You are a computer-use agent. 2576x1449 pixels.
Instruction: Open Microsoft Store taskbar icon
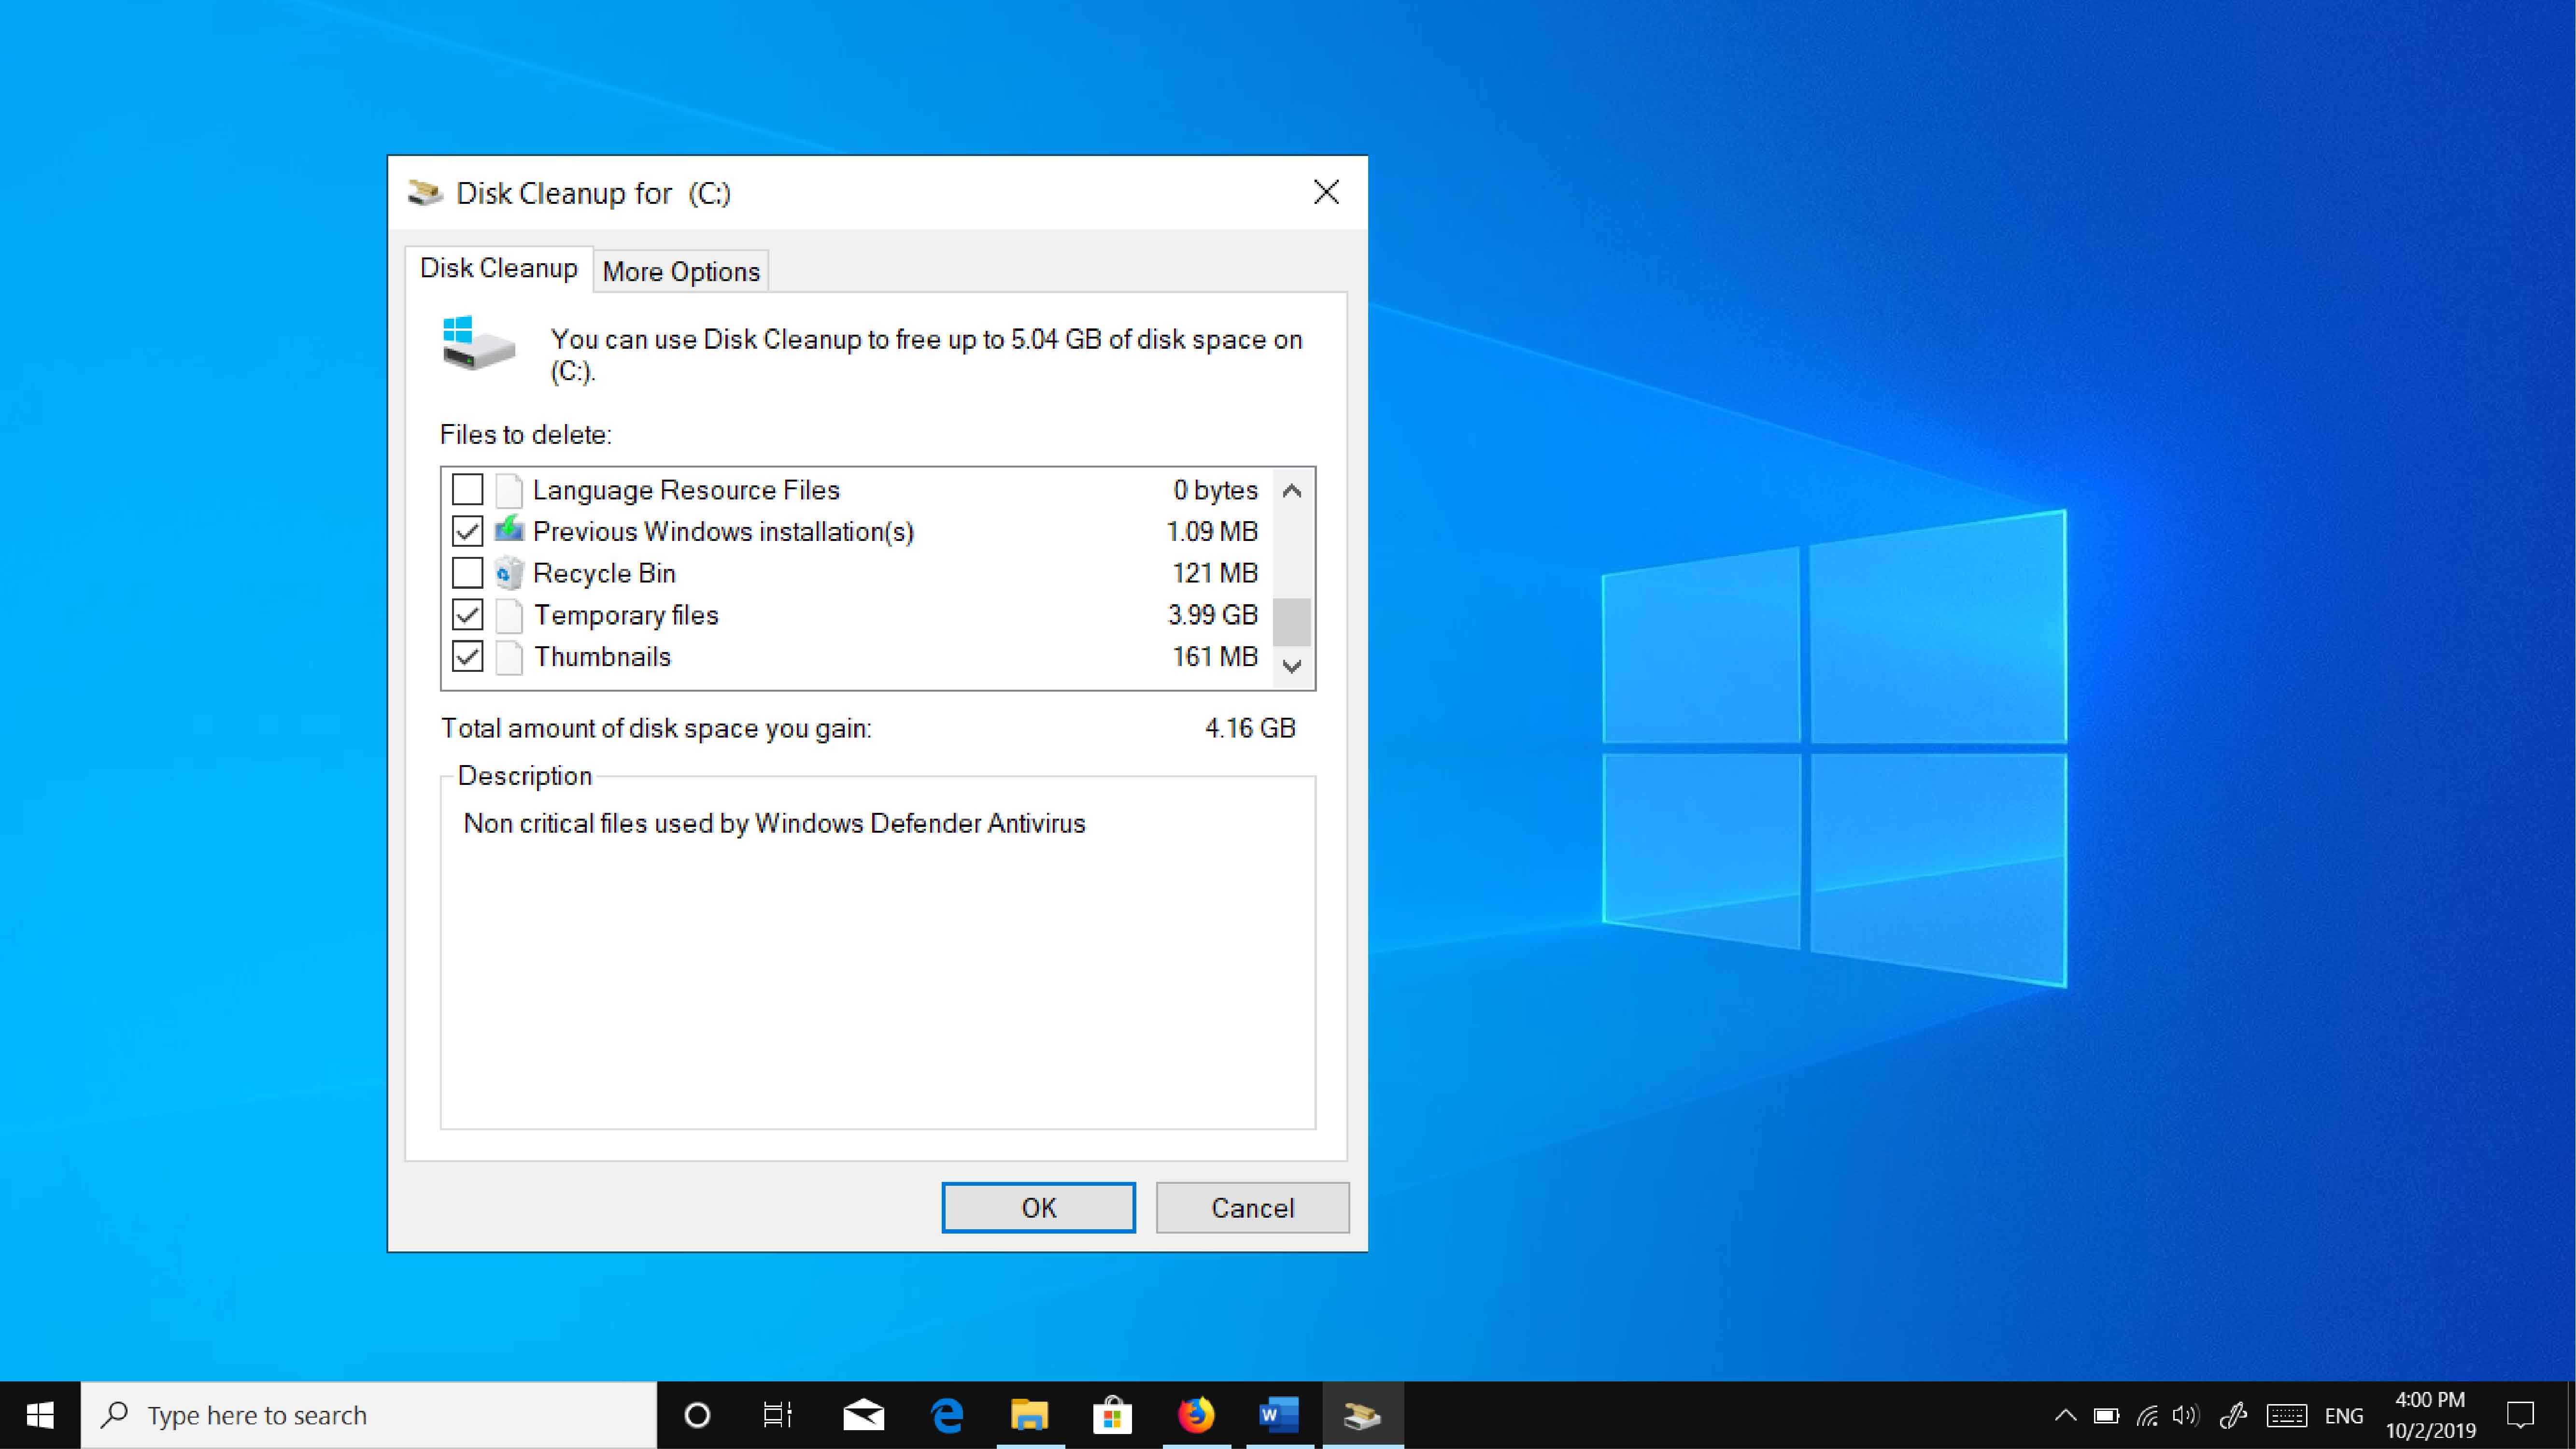(1112, 1415)
